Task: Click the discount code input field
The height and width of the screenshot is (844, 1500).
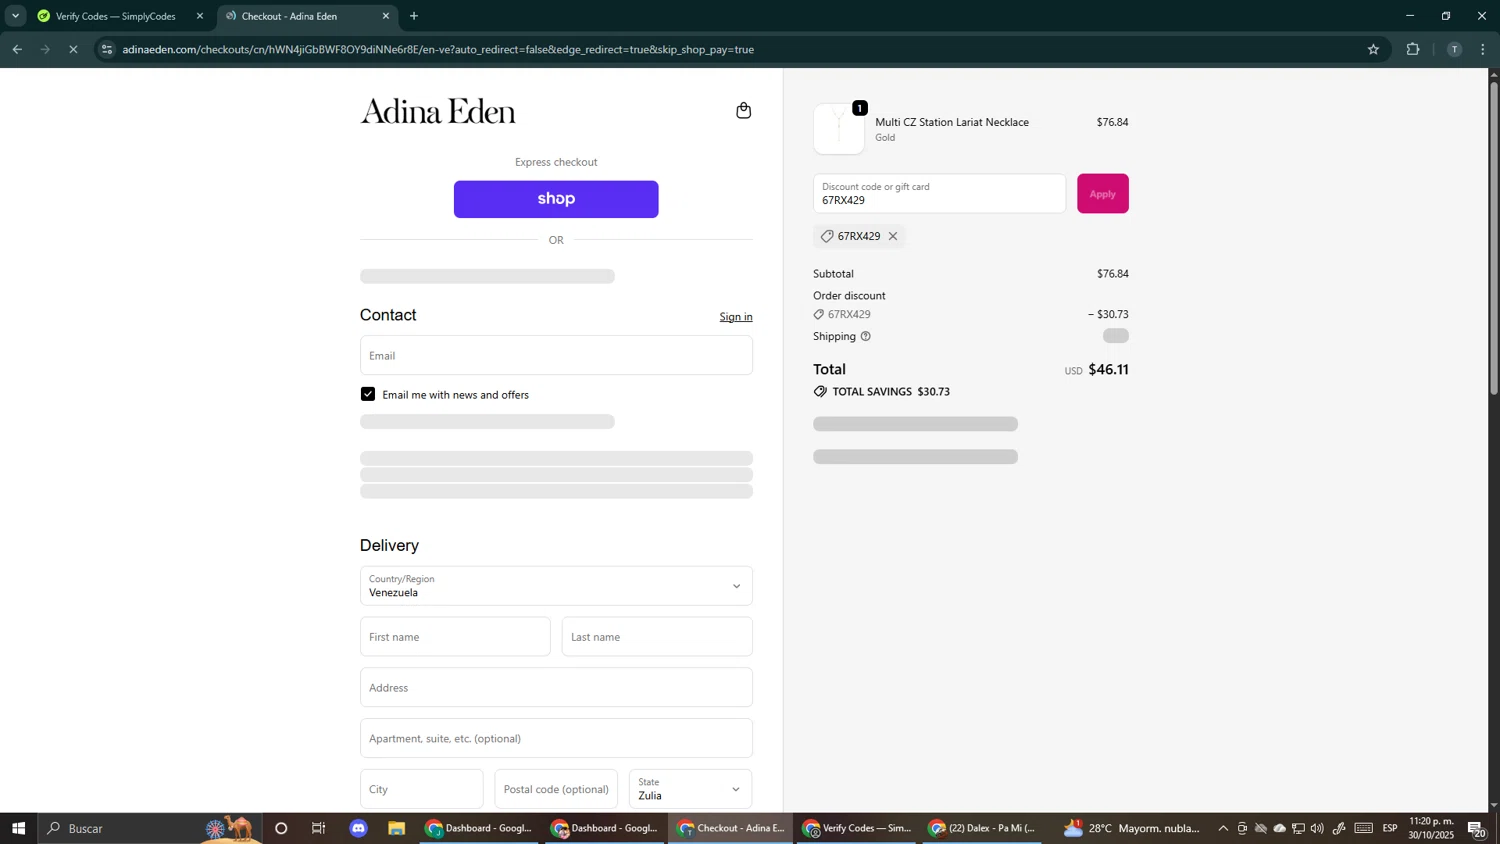Action: click(x=939, y=194)
